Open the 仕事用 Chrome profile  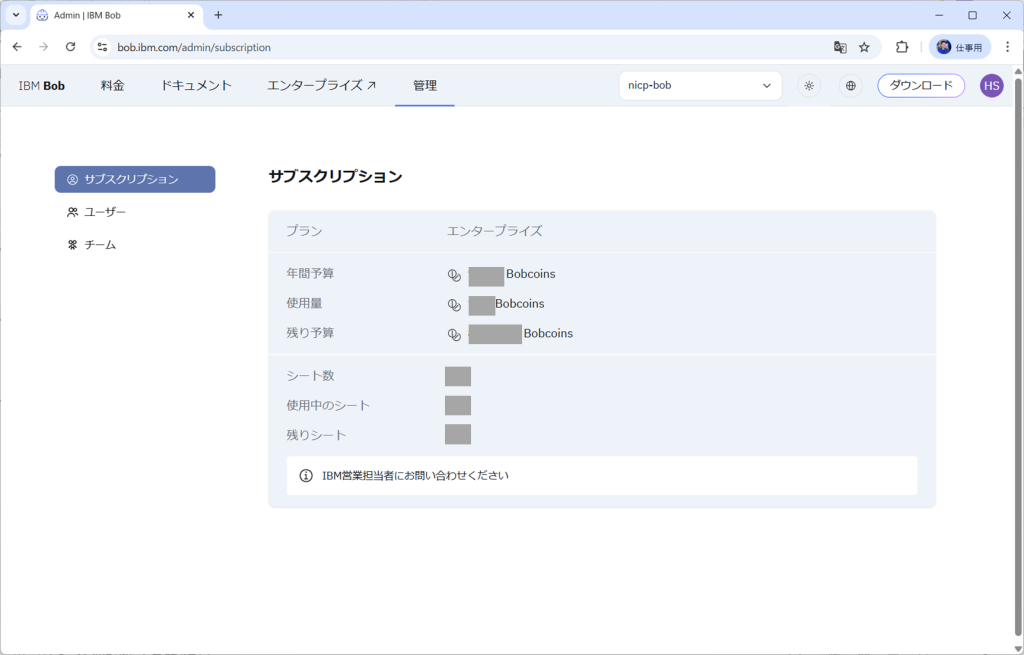[x=959, y=47]
